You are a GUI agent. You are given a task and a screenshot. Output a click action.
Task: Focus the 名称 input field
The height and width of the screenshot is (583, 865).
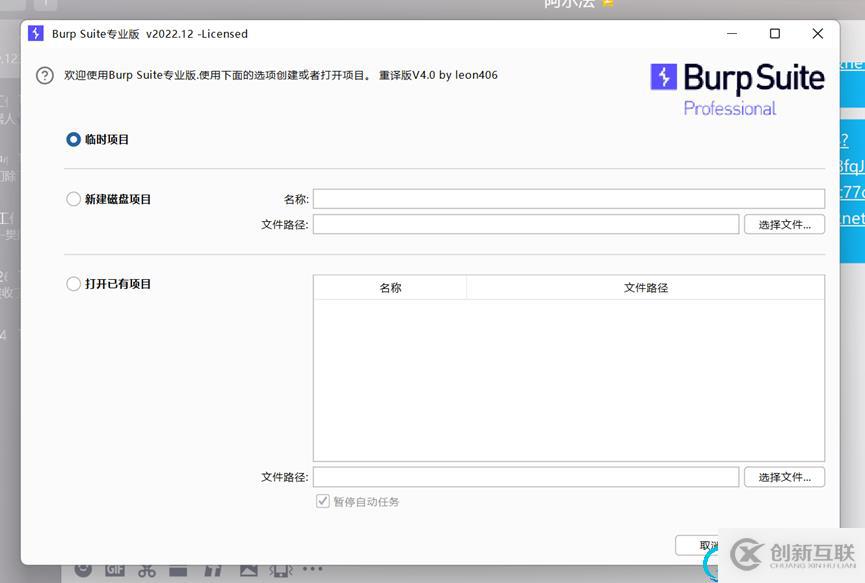point(569,199)
